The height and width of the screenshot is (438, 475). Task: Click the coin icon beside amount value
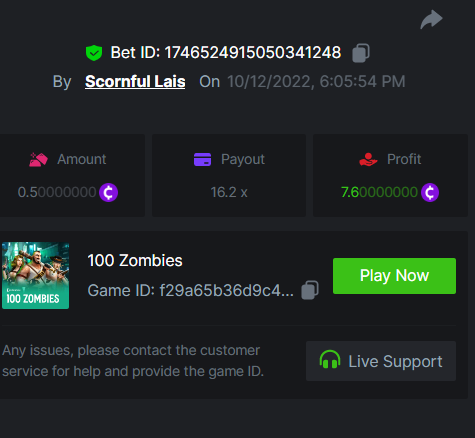coord(109,192)
